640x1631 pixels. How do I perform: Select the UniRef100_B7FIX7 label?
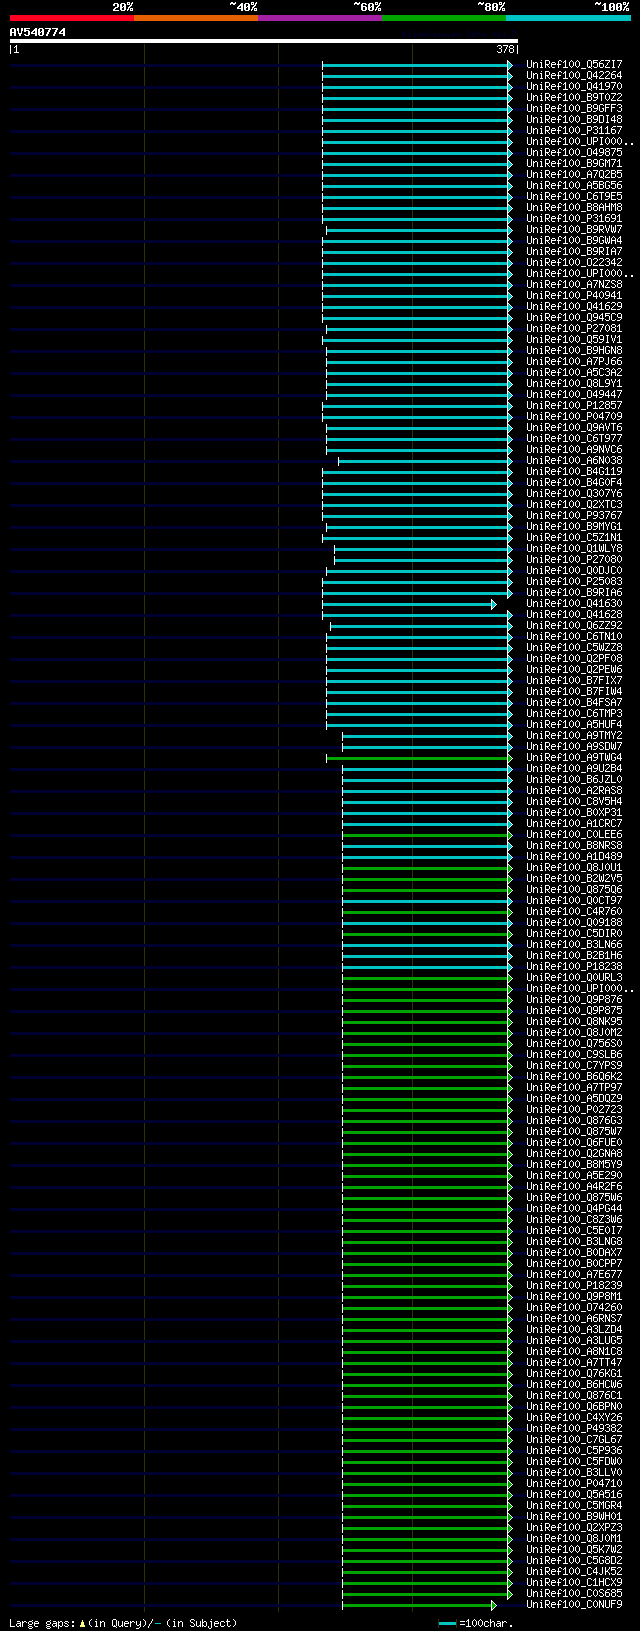pyautogui.click(x=574, y=680)
